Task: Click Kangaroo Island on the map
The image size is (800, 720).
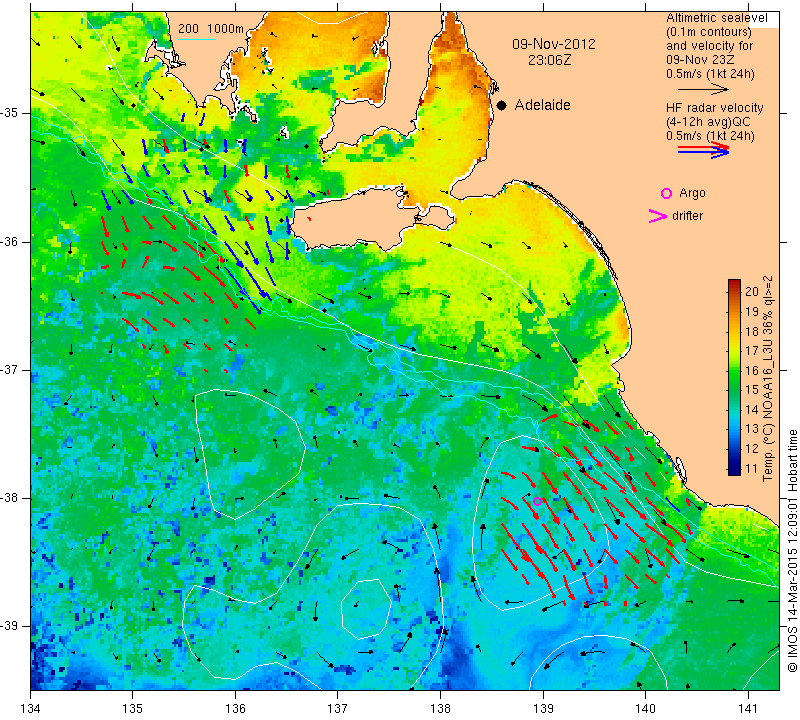Action: [357, 220]
